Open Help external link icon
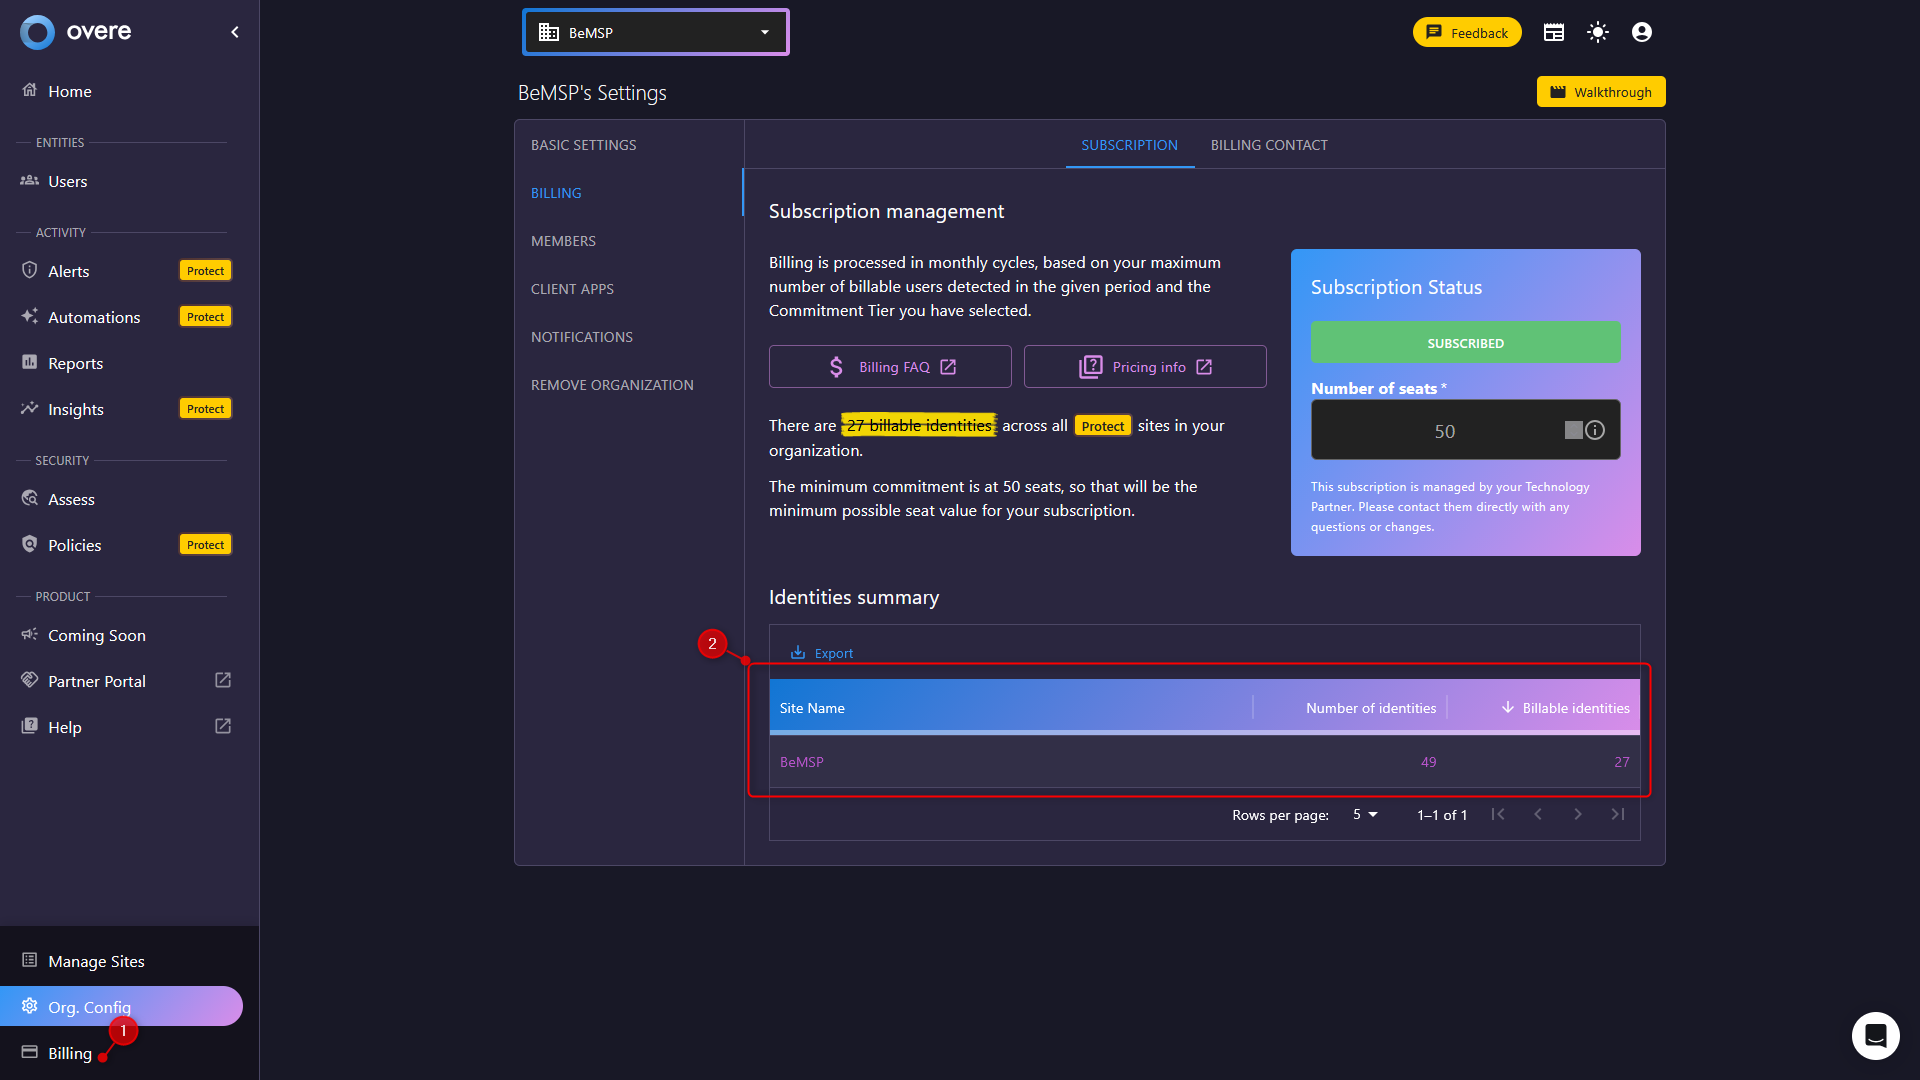The width and height of the screenshot is (1920, 1080). 223,726
